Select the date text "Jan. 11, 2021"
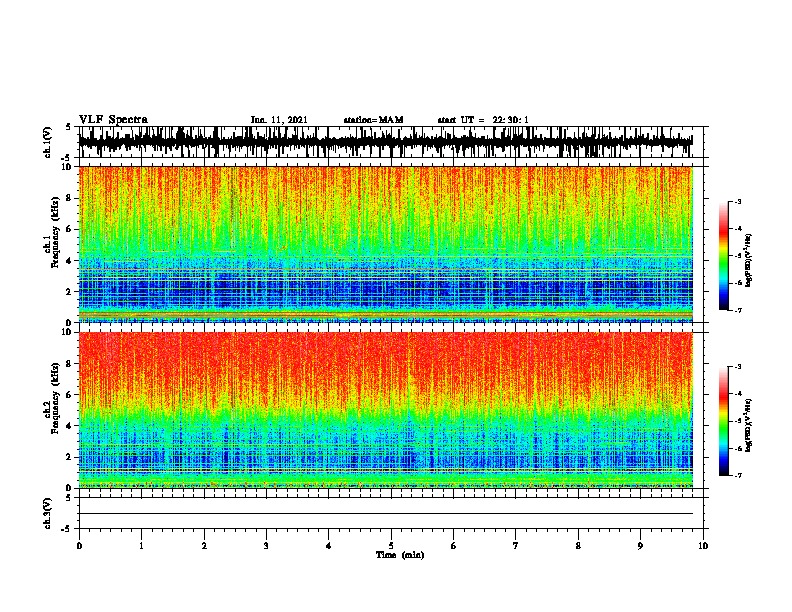The image size is (792, 612). (x=279, y=120)
